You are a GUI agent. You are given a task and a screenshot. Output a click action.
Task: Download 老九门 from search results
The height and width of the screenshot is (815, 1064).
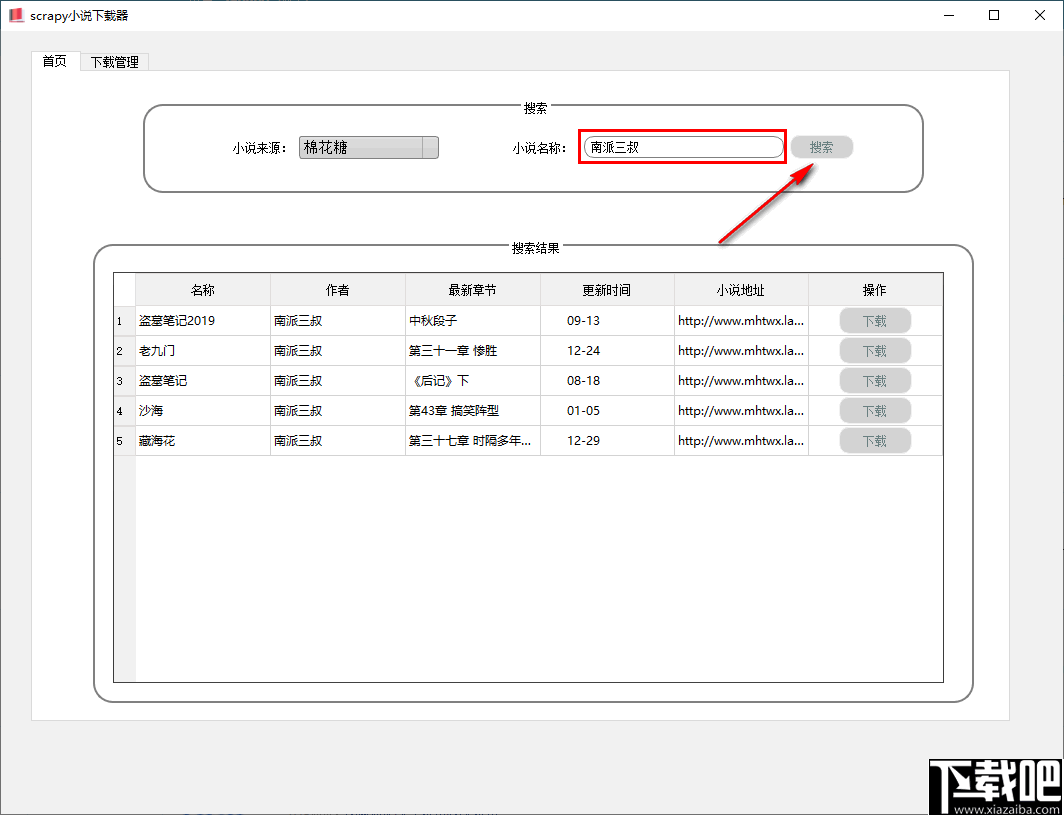coord(875,350)
